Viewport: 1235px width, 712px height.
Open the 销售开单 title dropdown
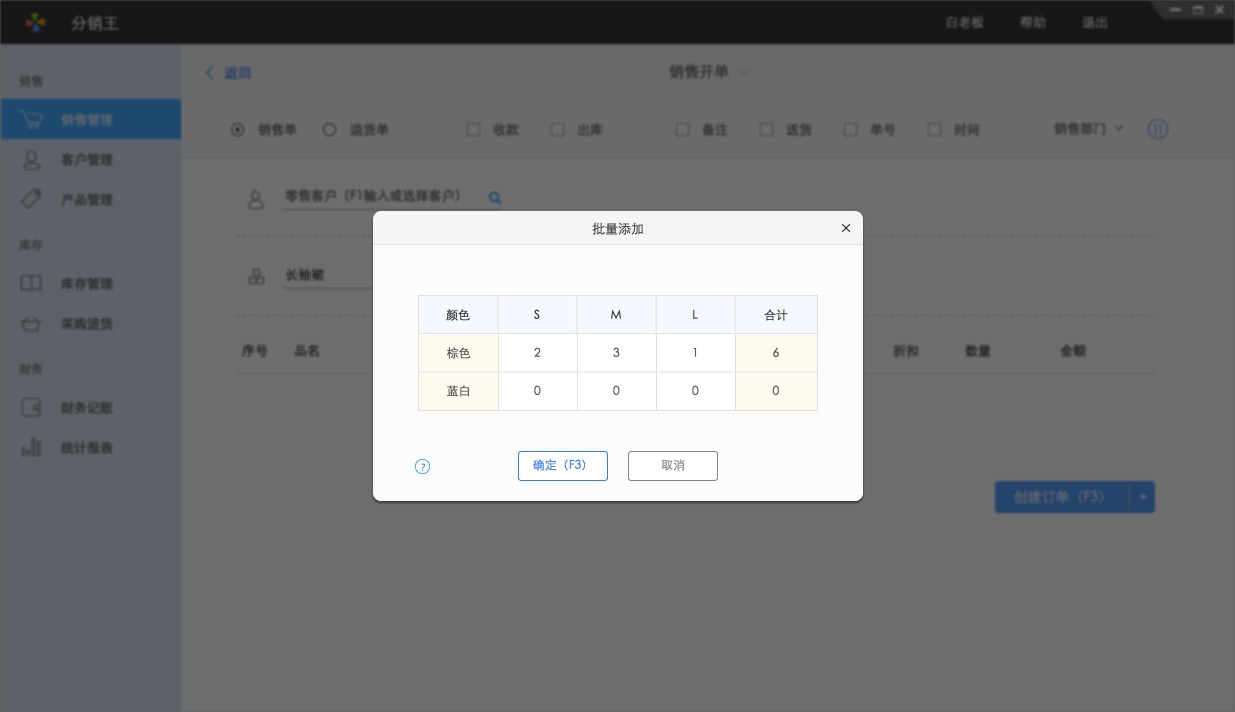coord(743,72)
